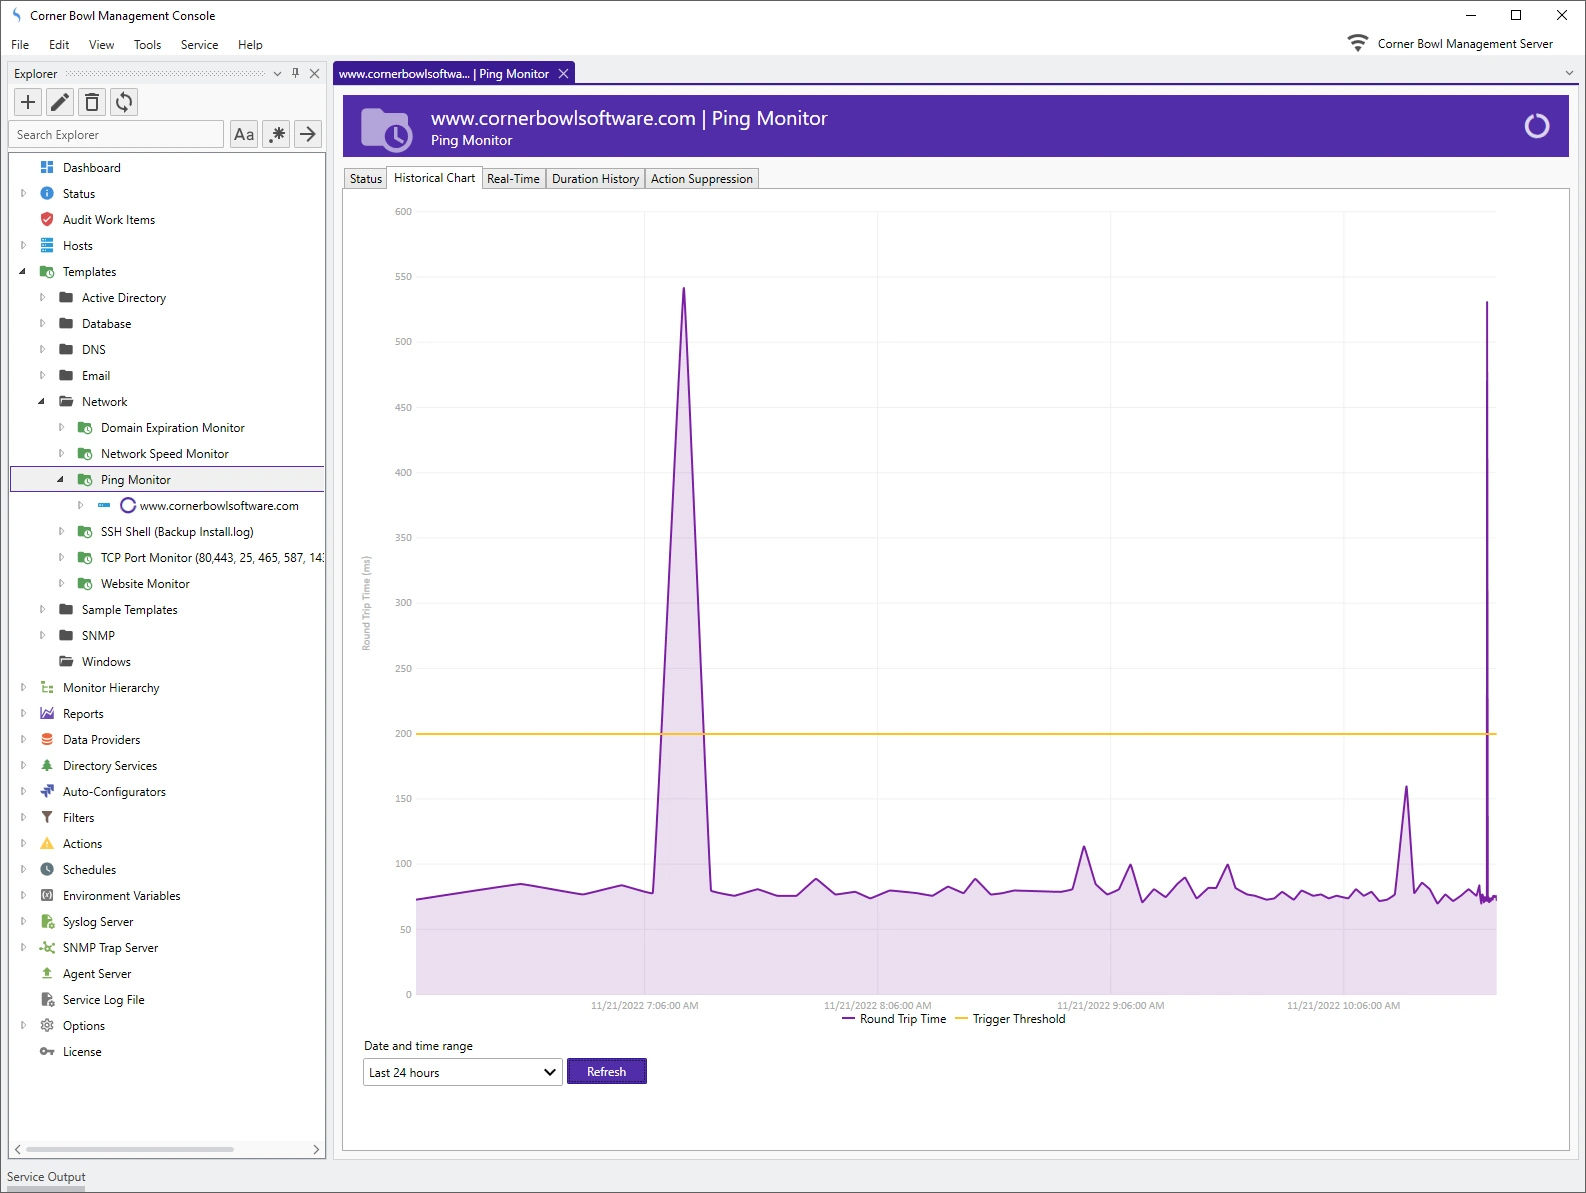The height and width of the screenshot is (1193, 1586).
Task: Toggle regular expression search option
Action: pyautogui.click(x=277, y=134)
